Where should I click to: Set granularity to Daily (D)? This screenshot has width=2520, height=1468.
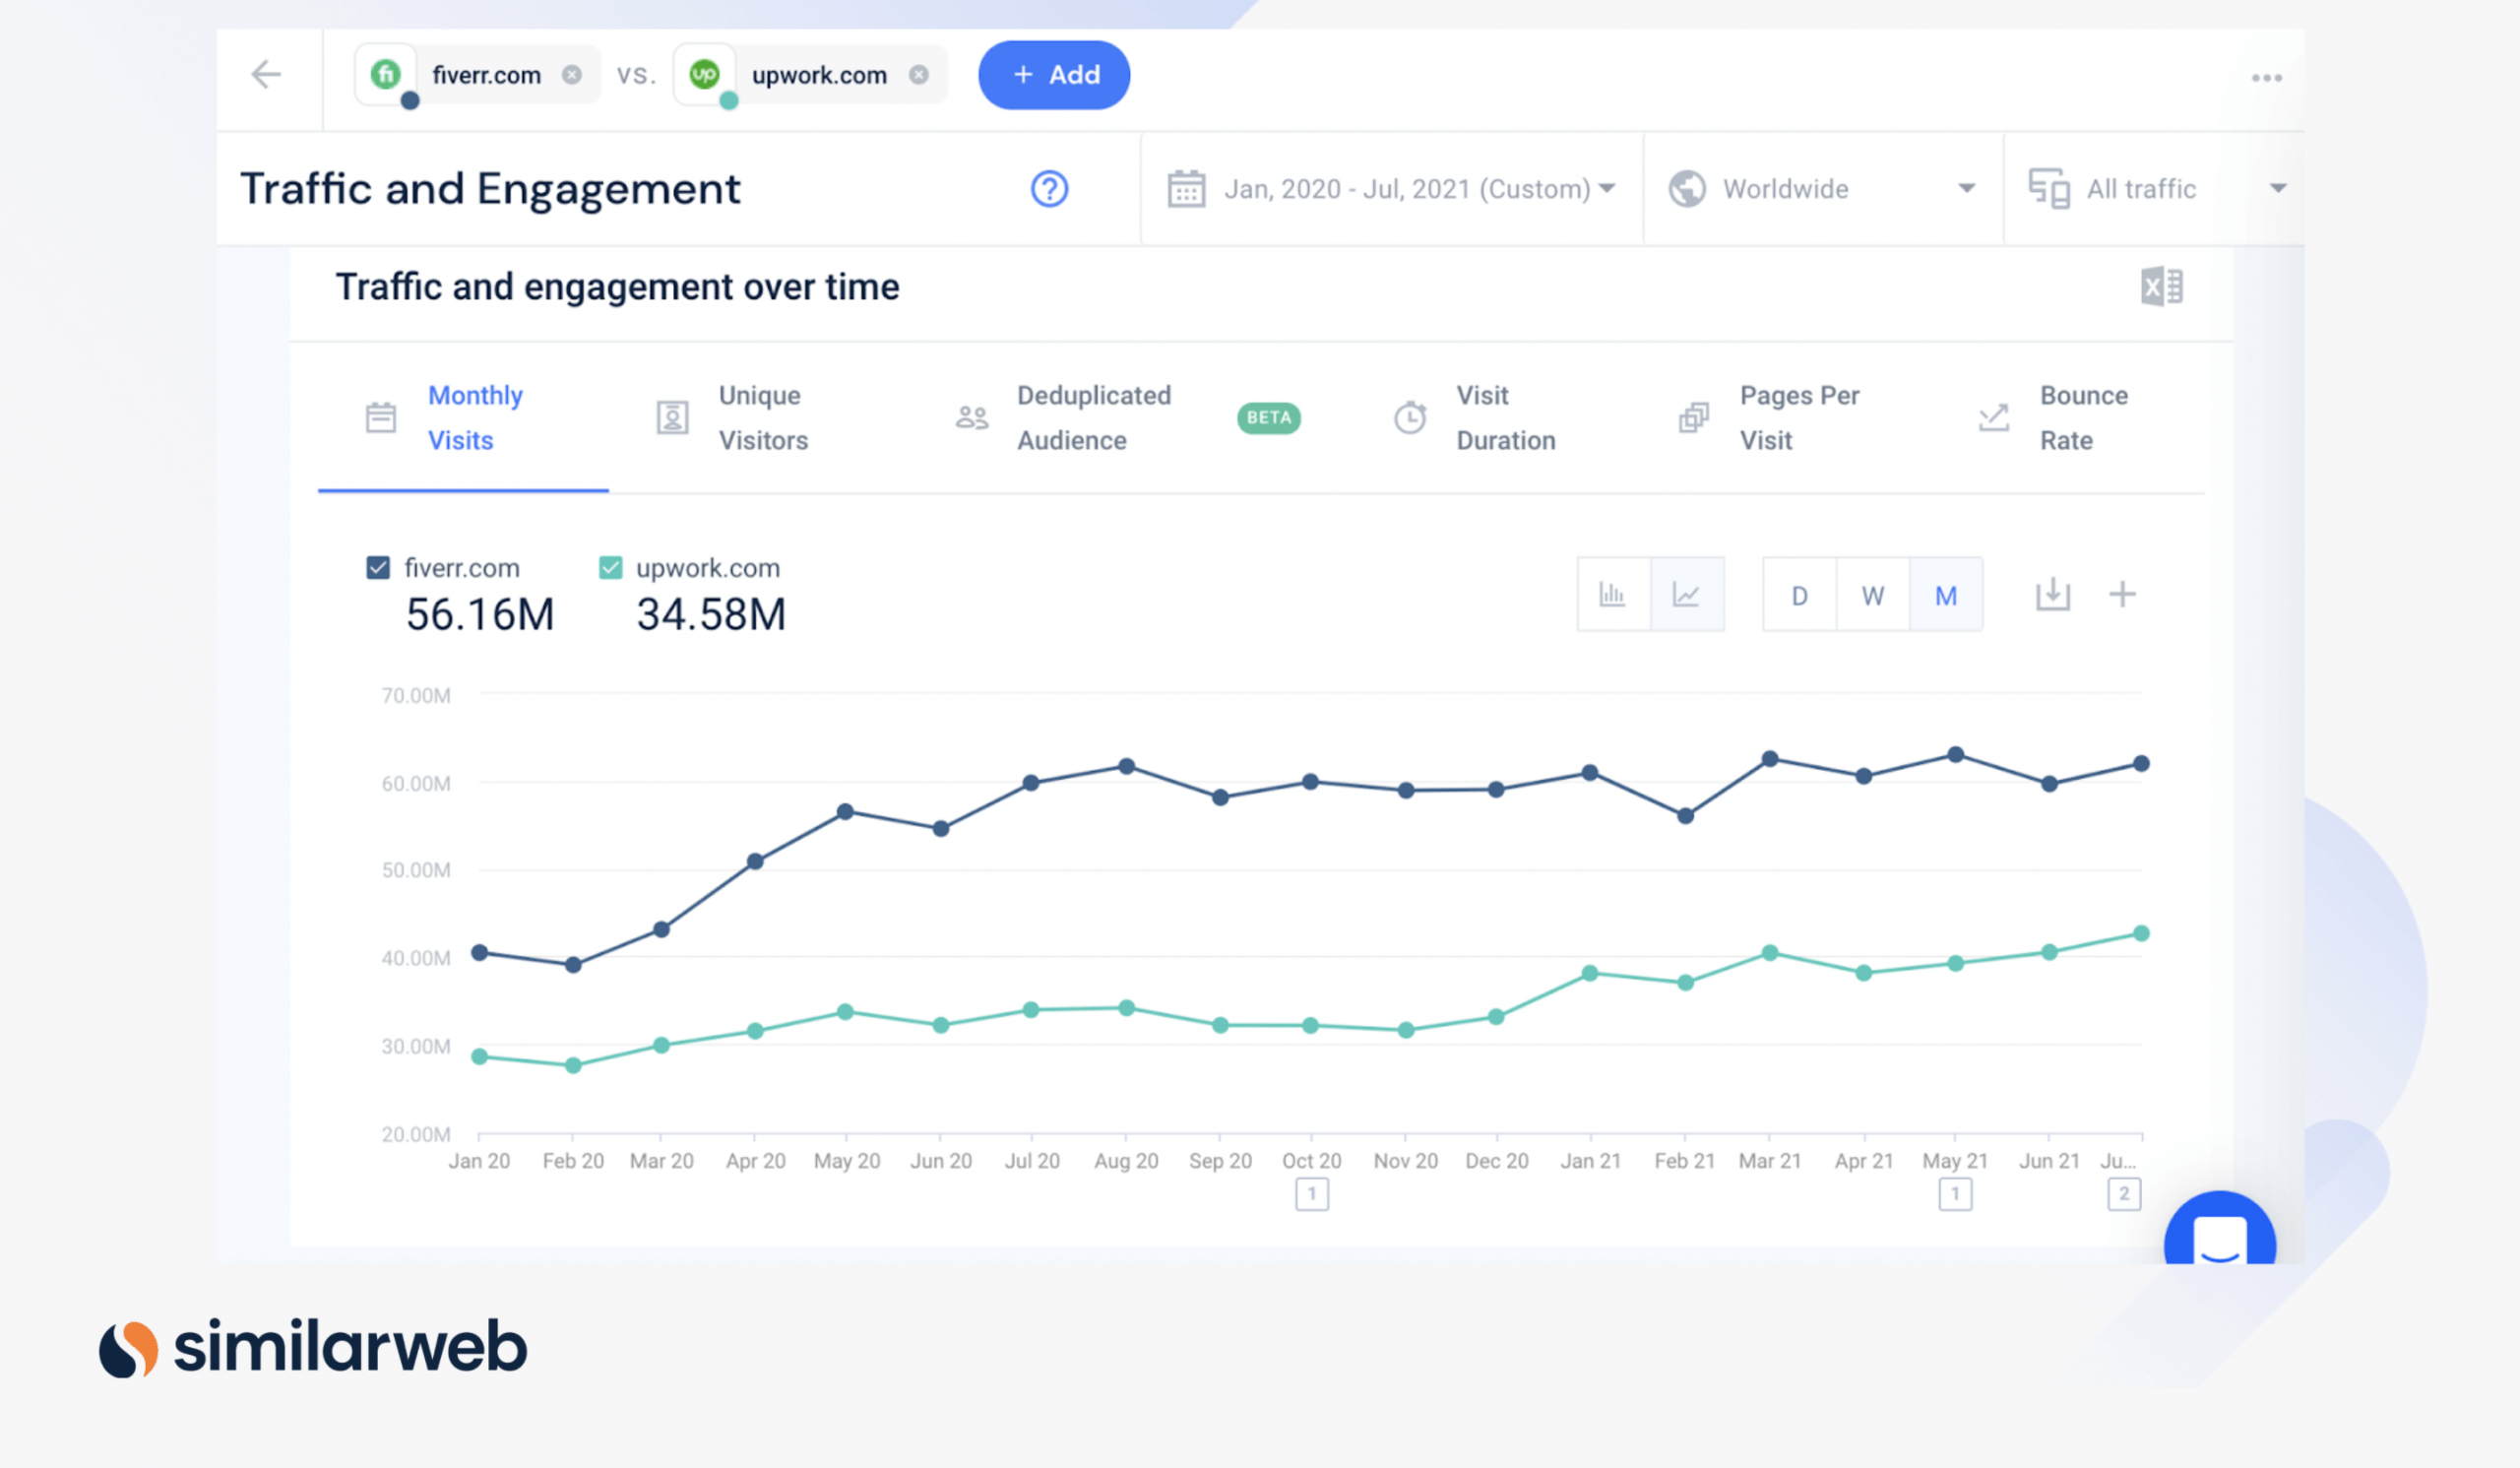1799,596
